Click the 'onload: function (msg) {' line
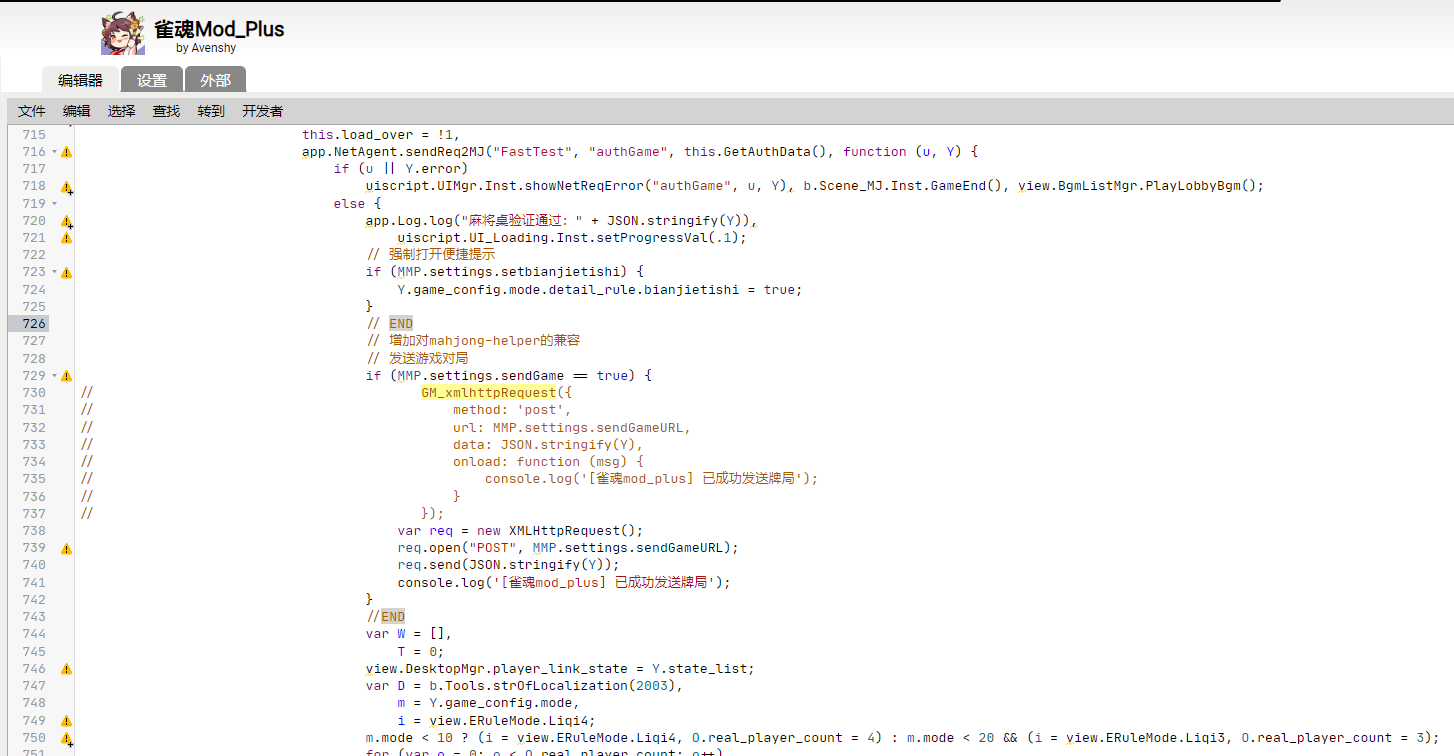1454x756 pixels. (x=548, y=462)
